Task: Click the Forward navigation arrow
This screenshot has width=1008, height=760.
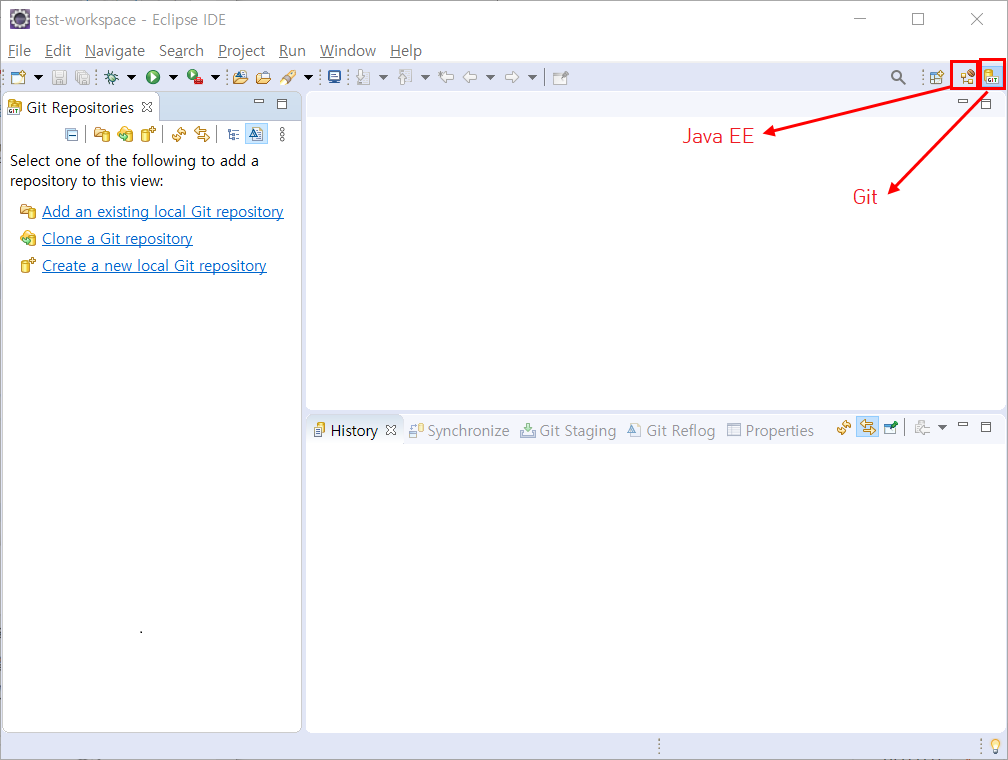Action: 512,78
